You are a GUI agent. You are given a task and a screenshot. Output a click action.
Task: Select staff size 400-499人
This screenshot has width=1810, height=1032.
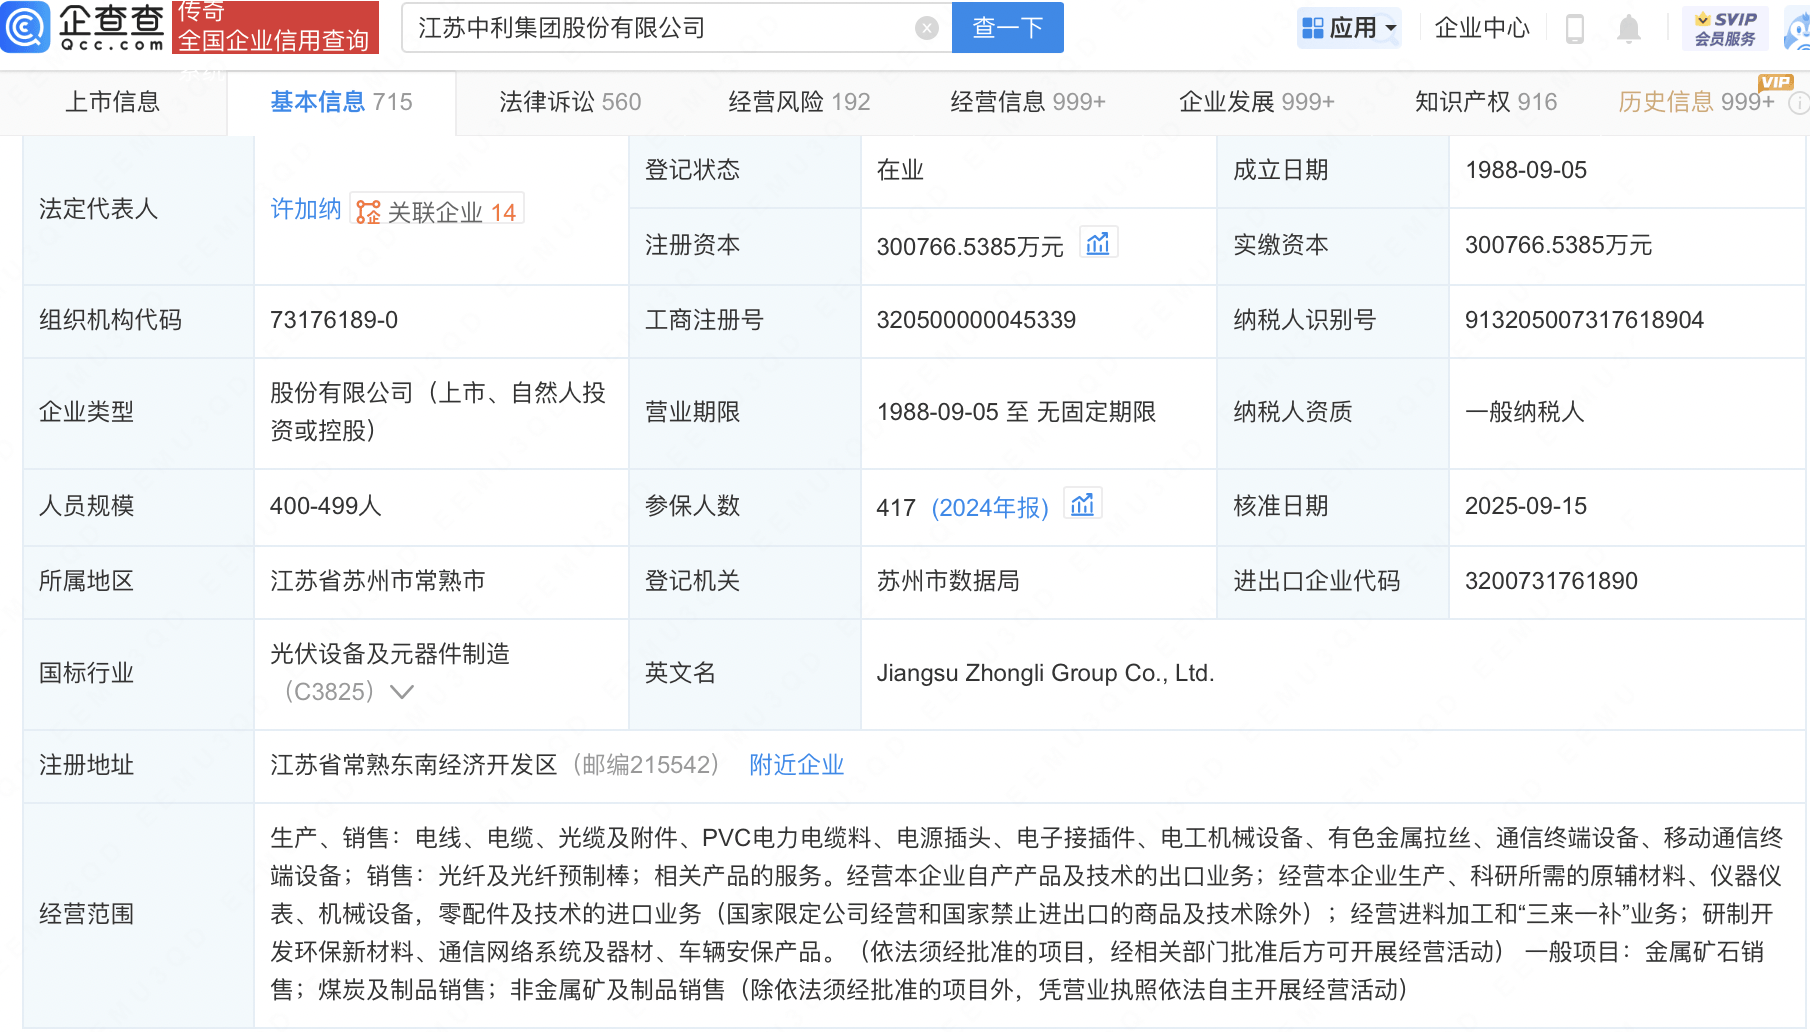(326, 506)
